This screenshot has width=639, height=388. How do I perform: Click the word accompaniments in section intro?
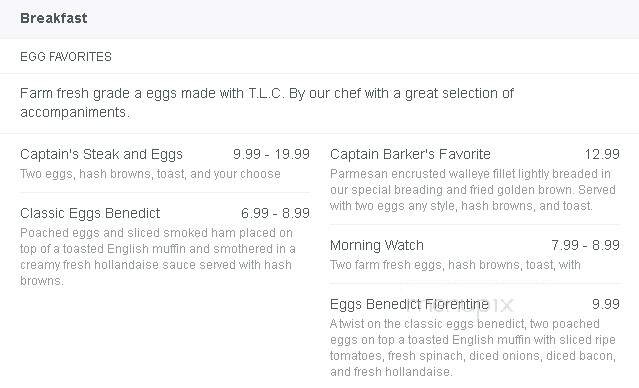click(75, 112)
